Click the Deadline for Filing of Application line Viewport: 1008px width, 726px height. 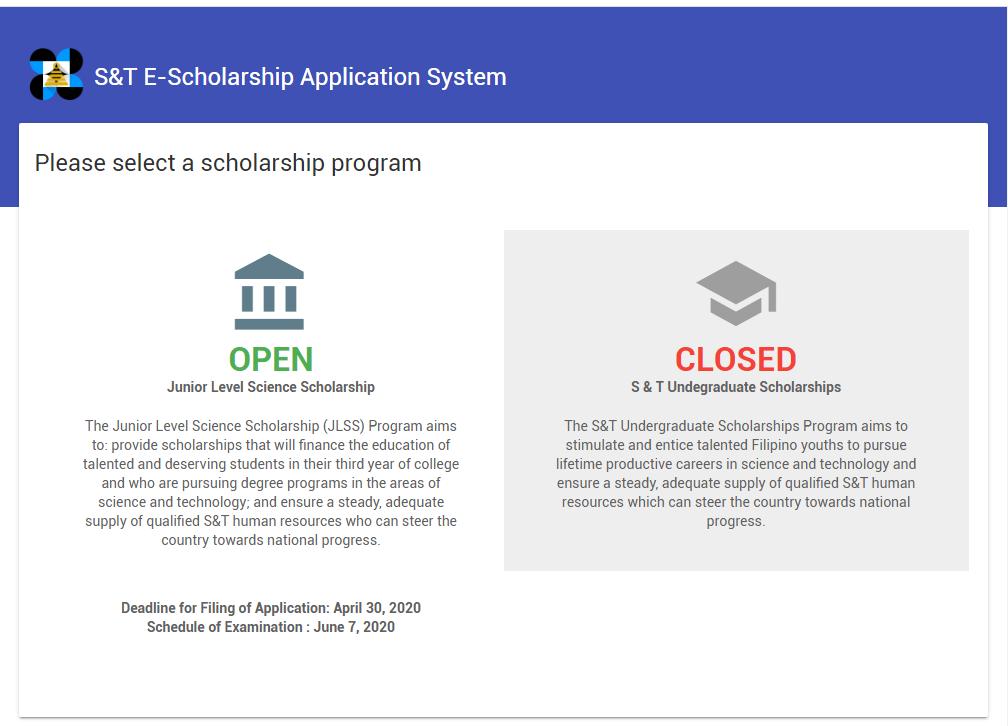(270, 607)
